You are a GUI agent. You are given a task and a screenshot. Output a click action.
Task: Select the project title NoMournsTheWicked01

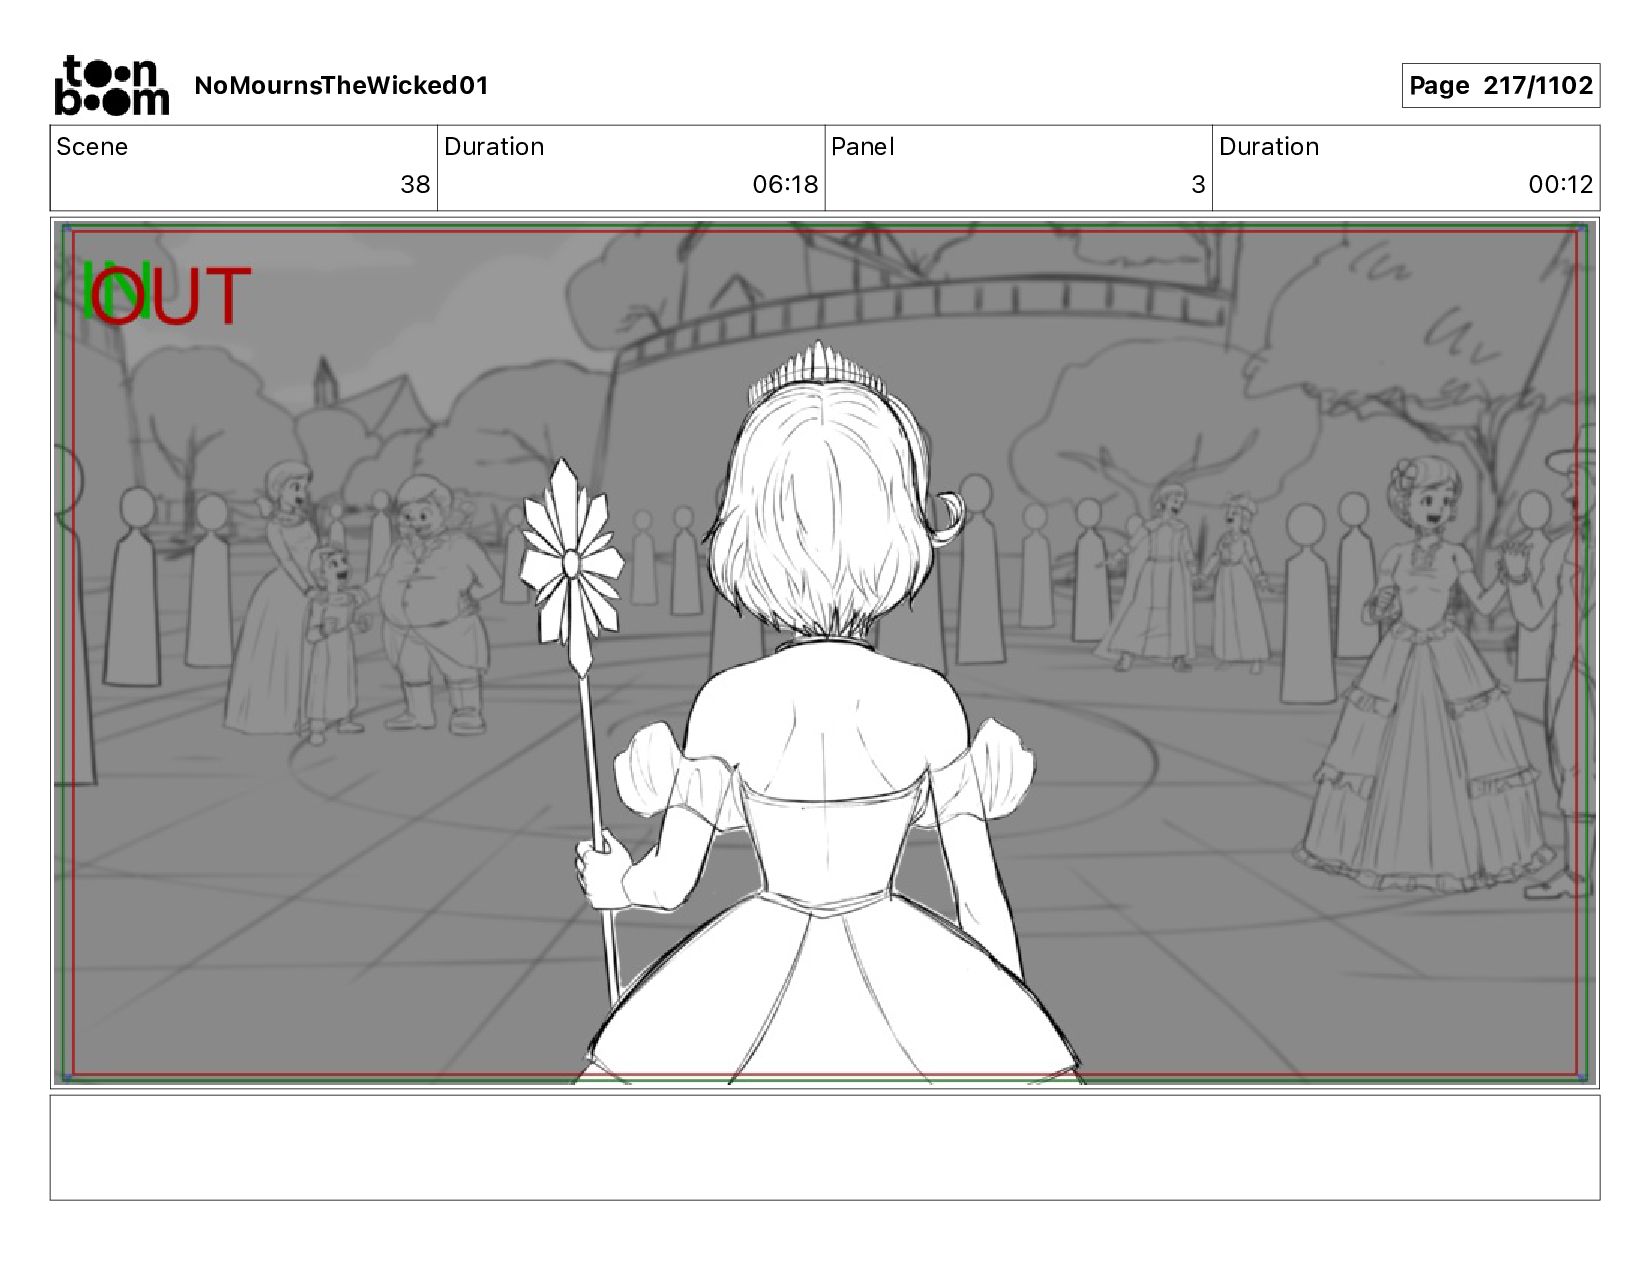341,86
